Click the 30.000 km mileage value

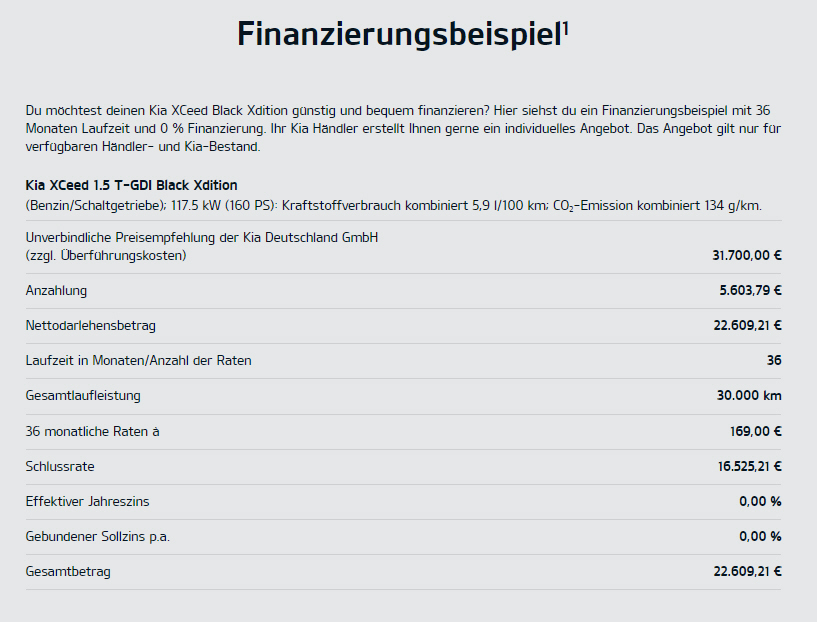point(749,396)
